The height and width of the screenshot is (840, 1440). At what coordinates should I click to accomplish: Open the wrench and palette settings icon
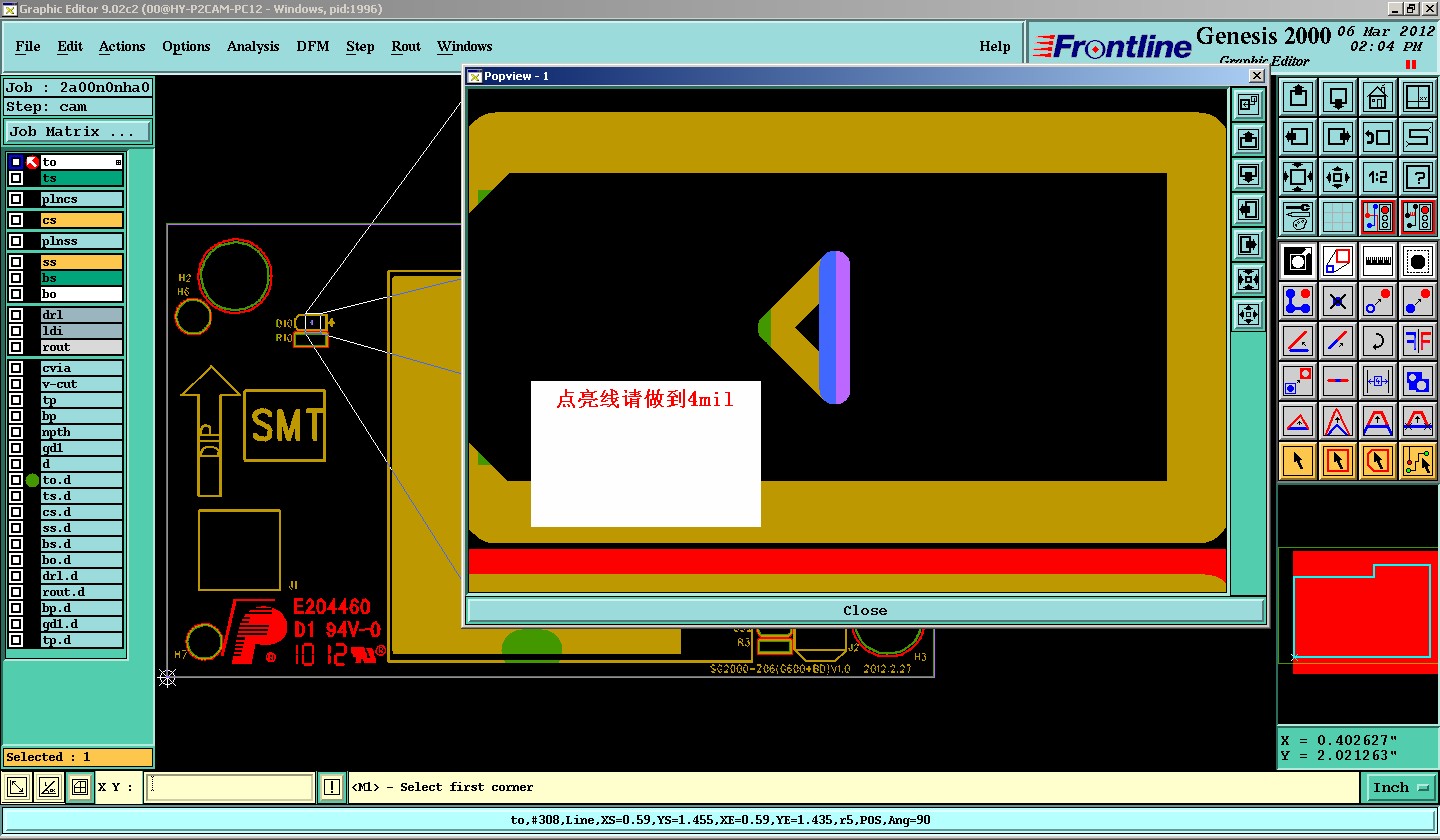1298,216
